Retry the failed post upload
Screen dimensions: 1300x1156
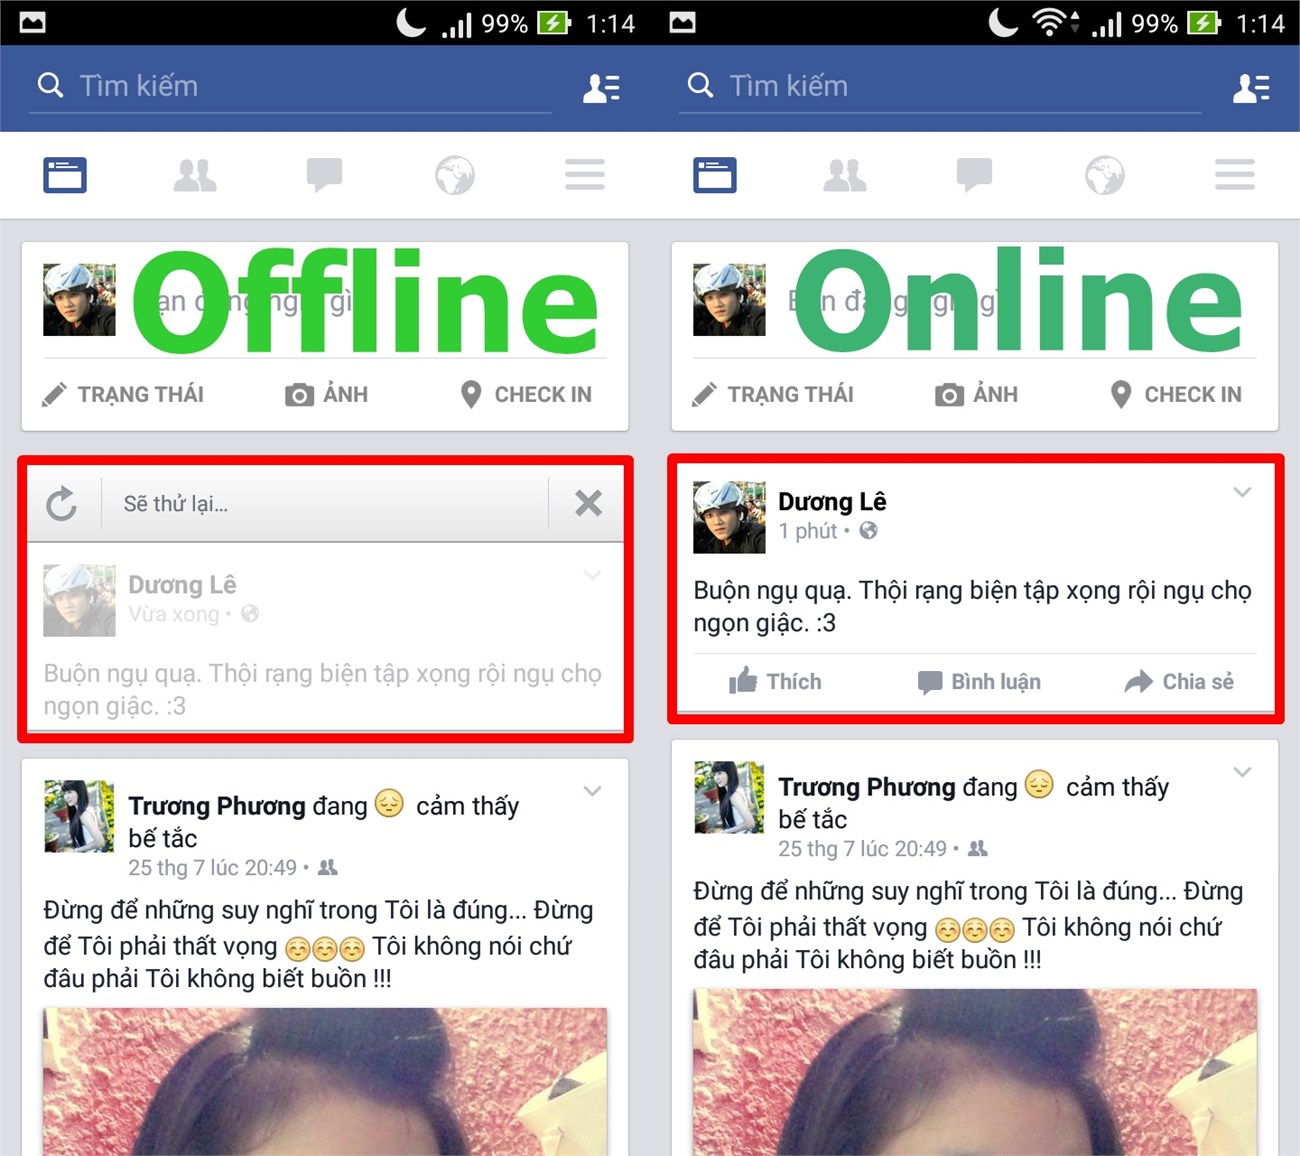tap(62, 503)
